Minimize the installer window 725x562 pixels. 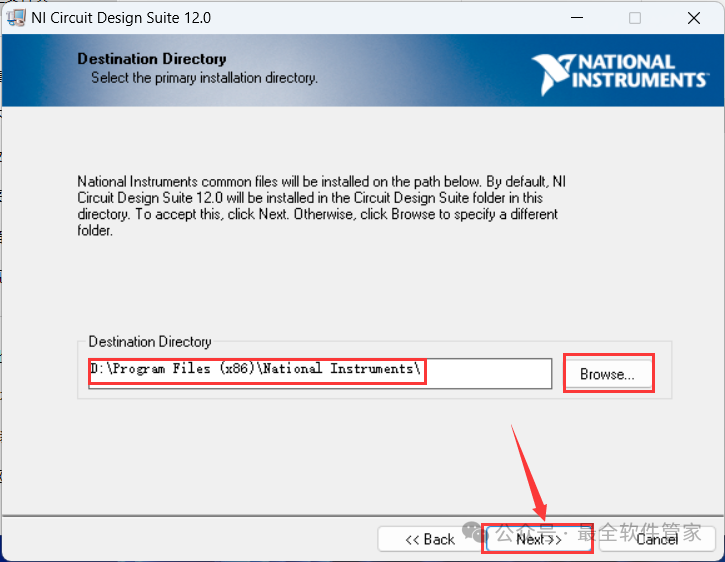click(x=576, y=18)
